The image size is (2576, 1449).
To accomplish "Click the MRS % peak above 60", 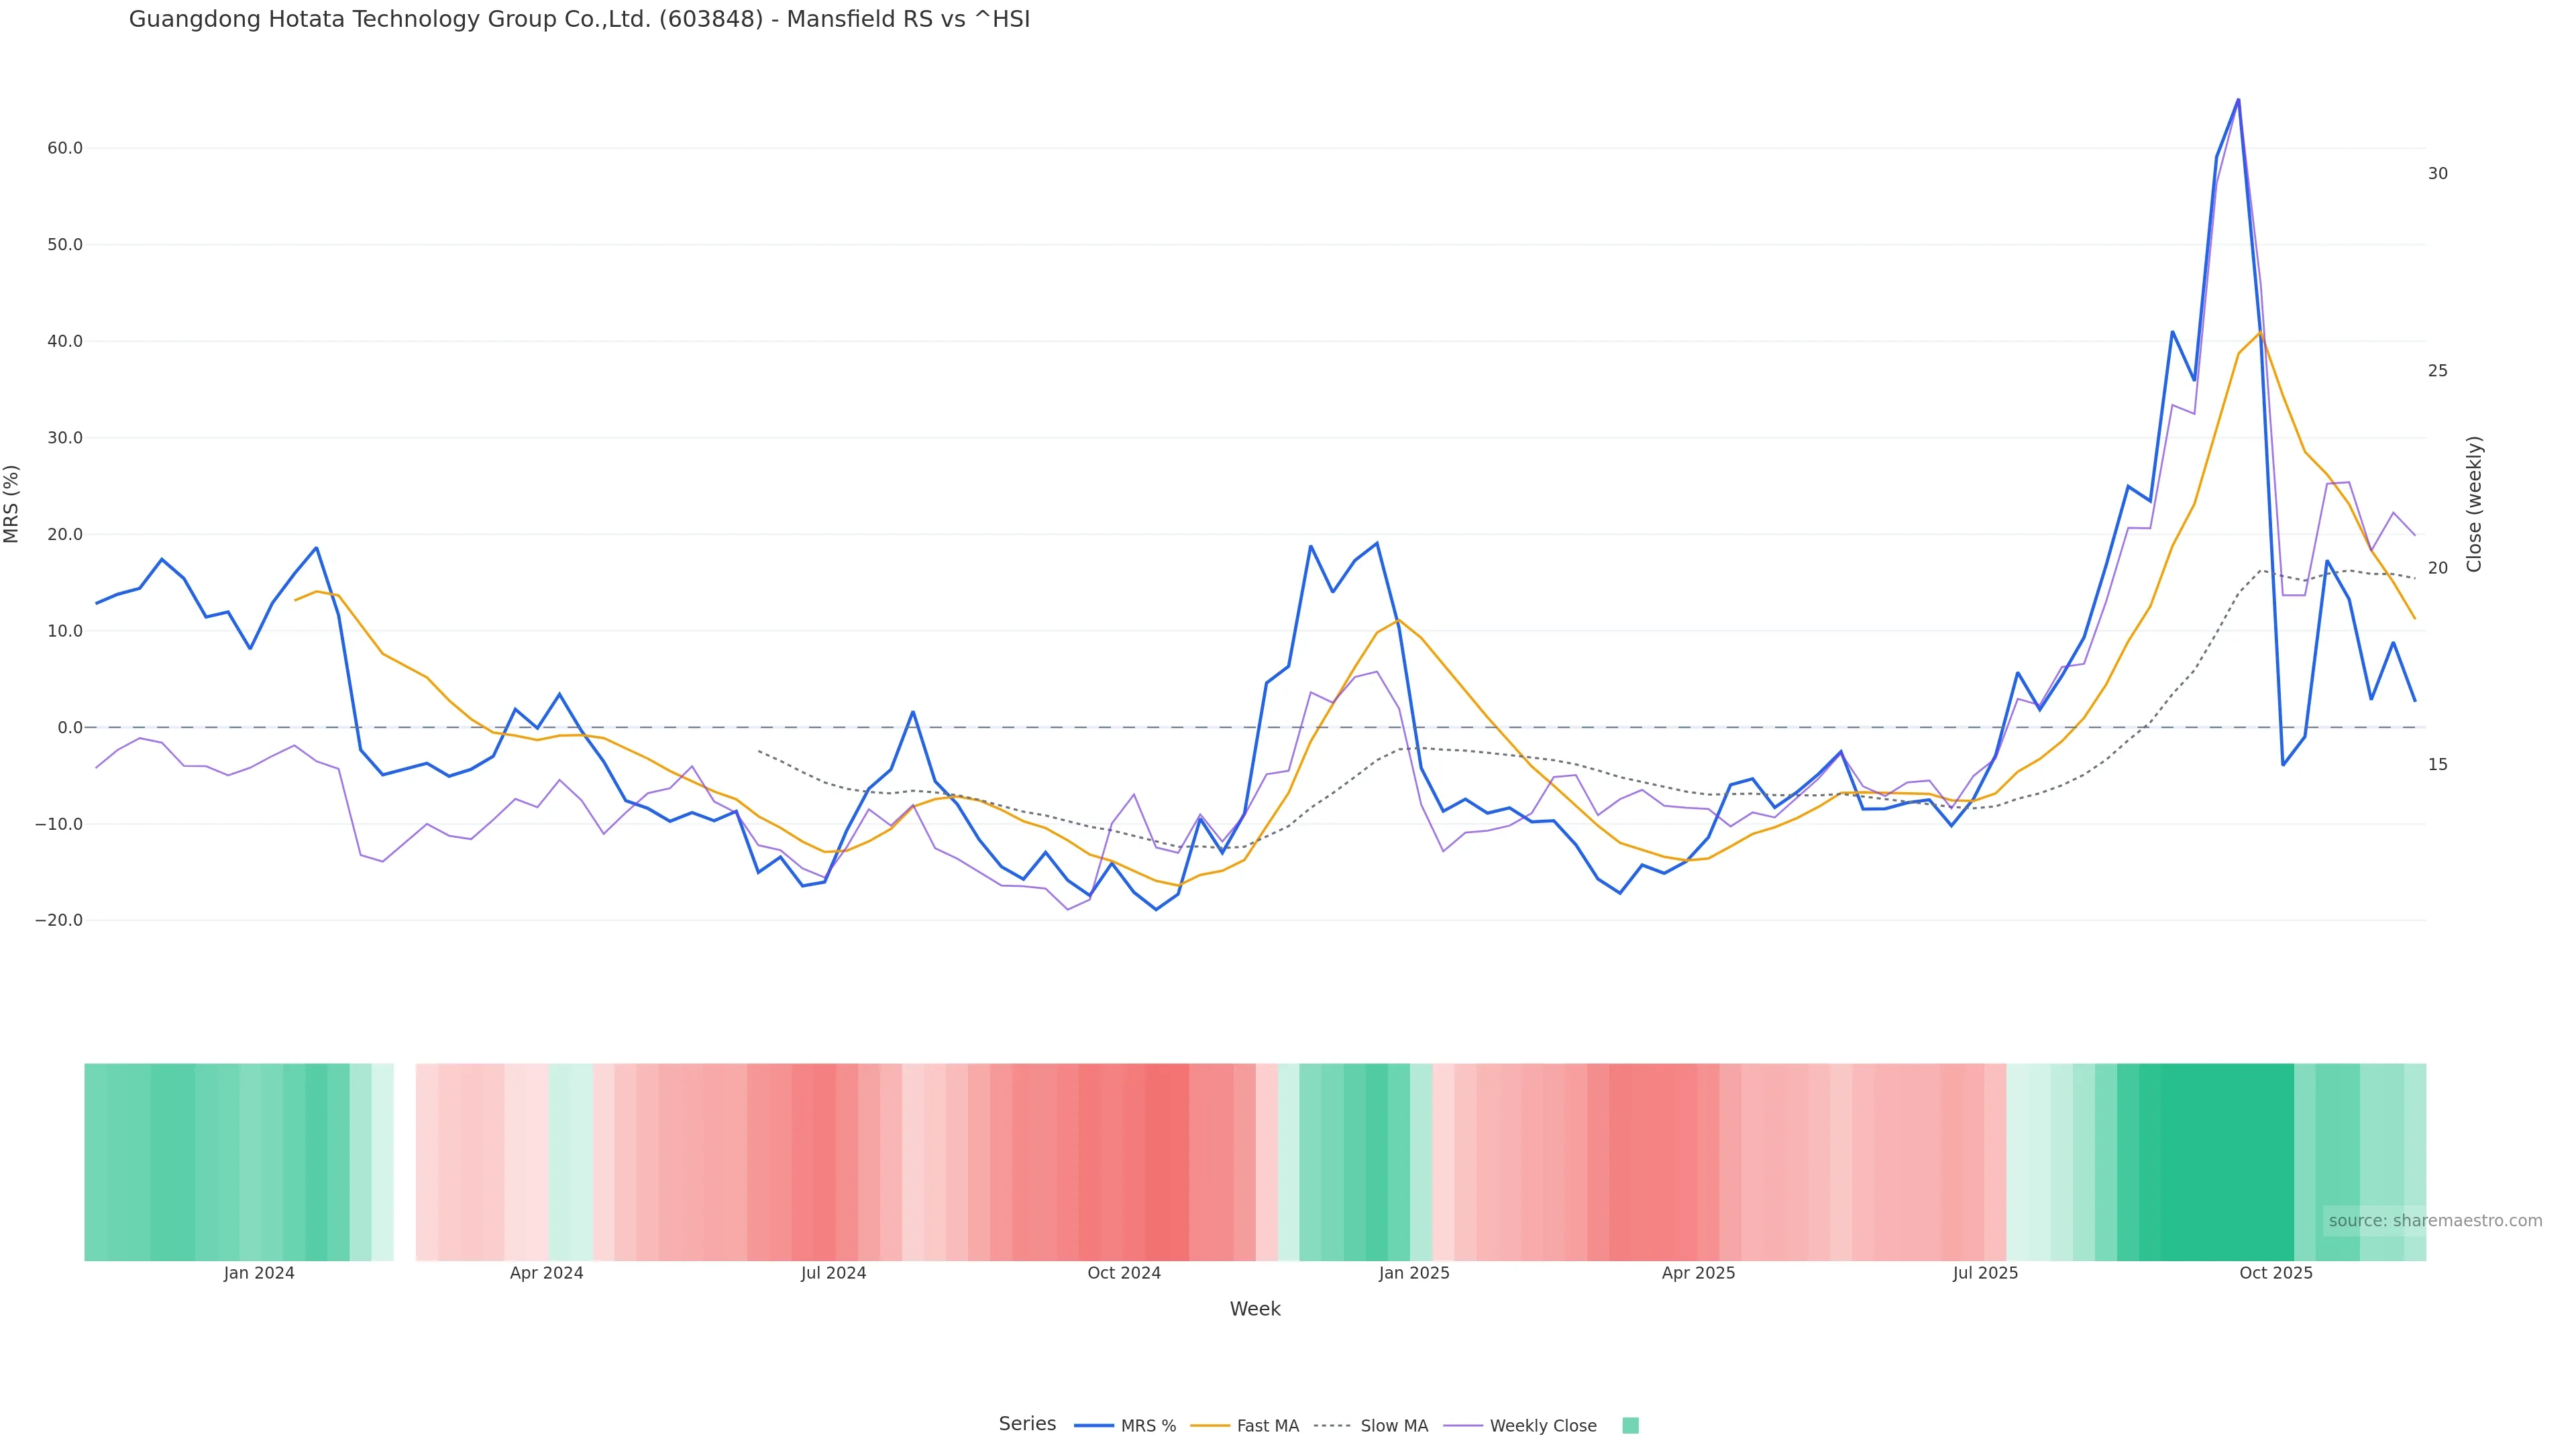I will 2238,100.
